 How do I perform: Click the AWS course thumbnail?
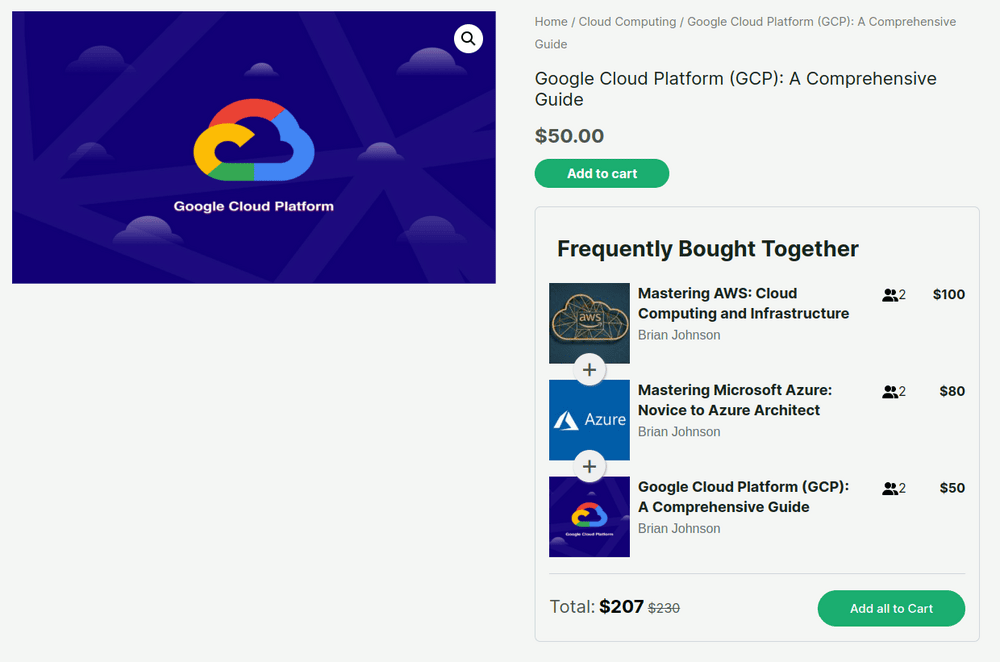pyautogui.click(x=589, y=323)
